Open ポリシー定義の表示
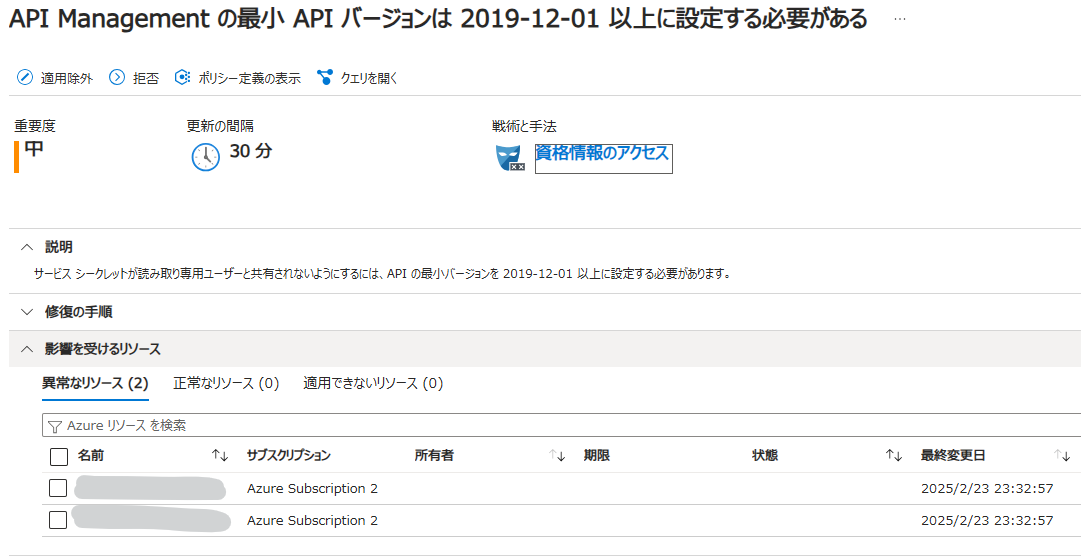The height and width of the screenshot is (558, 1081). coord(249,79)
